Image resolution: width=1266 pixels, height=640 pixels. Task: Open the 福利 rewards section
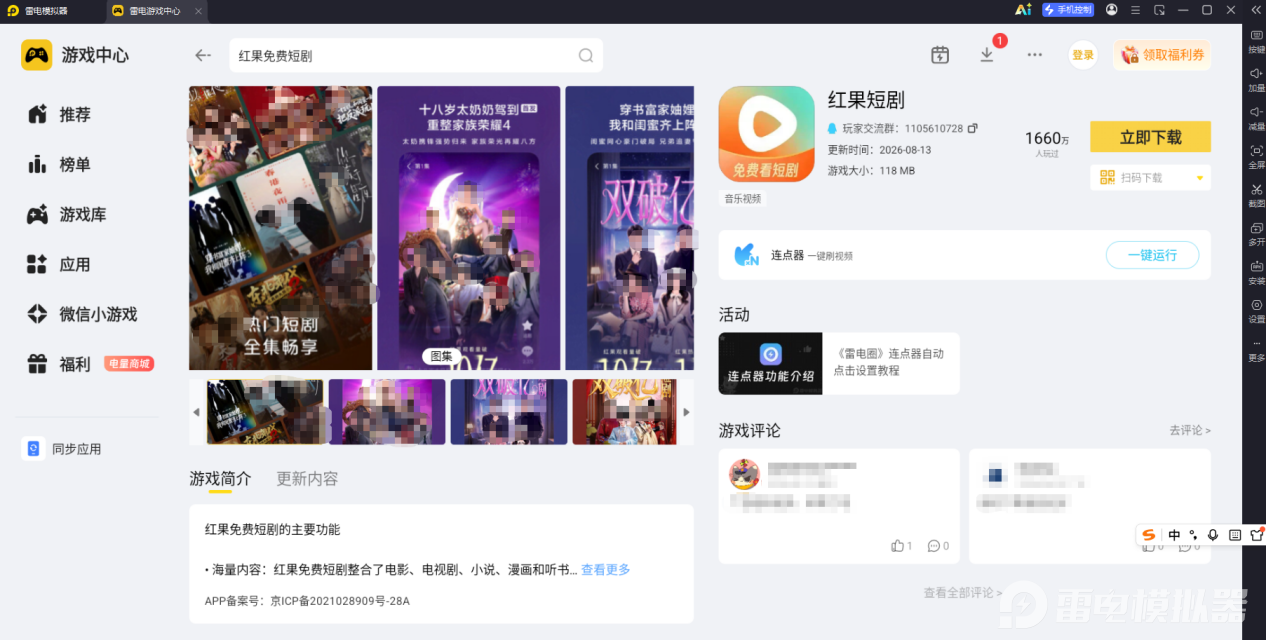(x=59, y=364)
